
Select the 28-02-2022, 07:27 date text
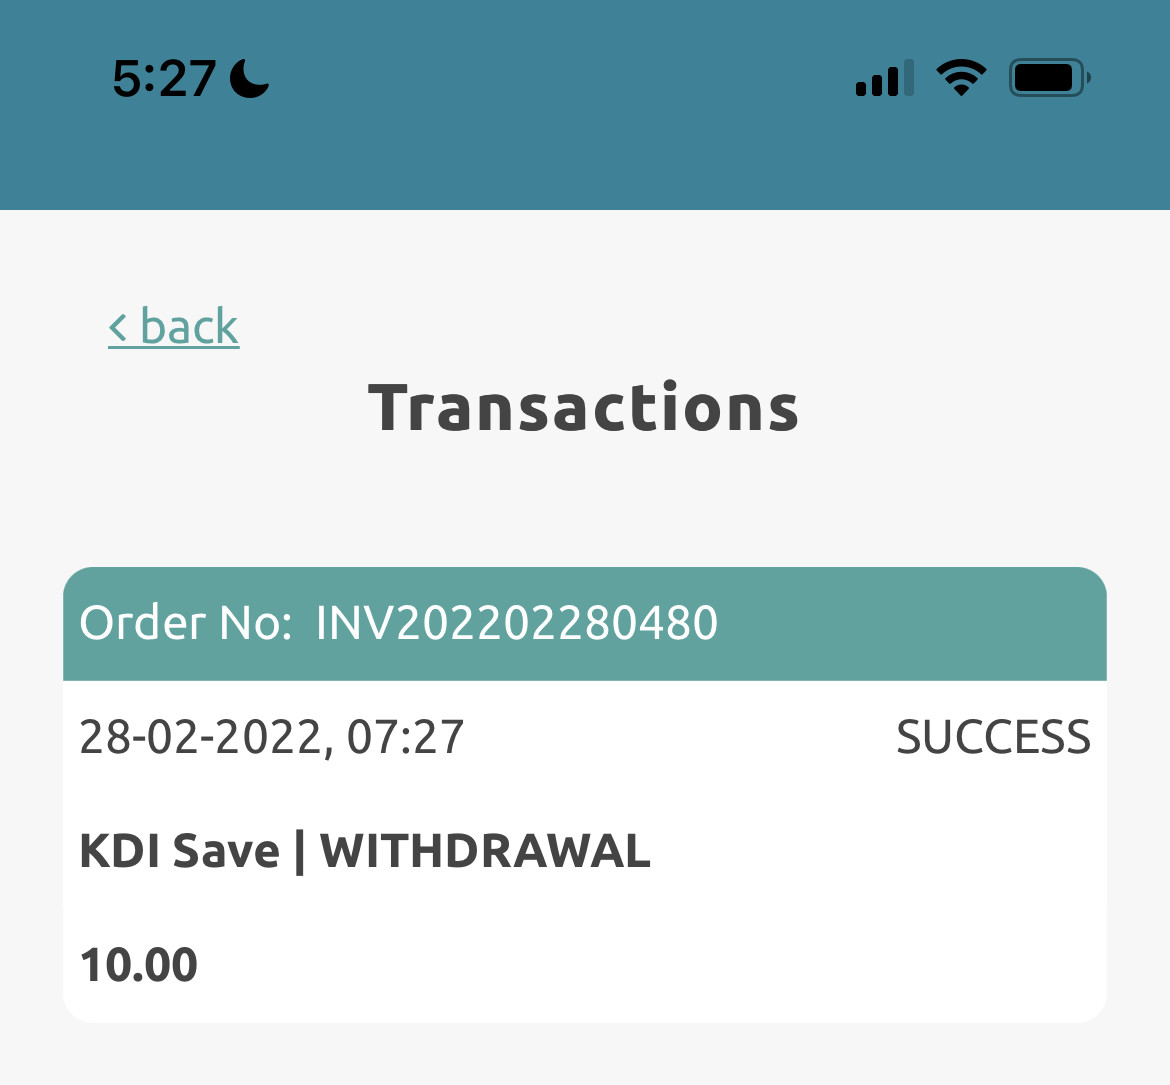(272, 737)
